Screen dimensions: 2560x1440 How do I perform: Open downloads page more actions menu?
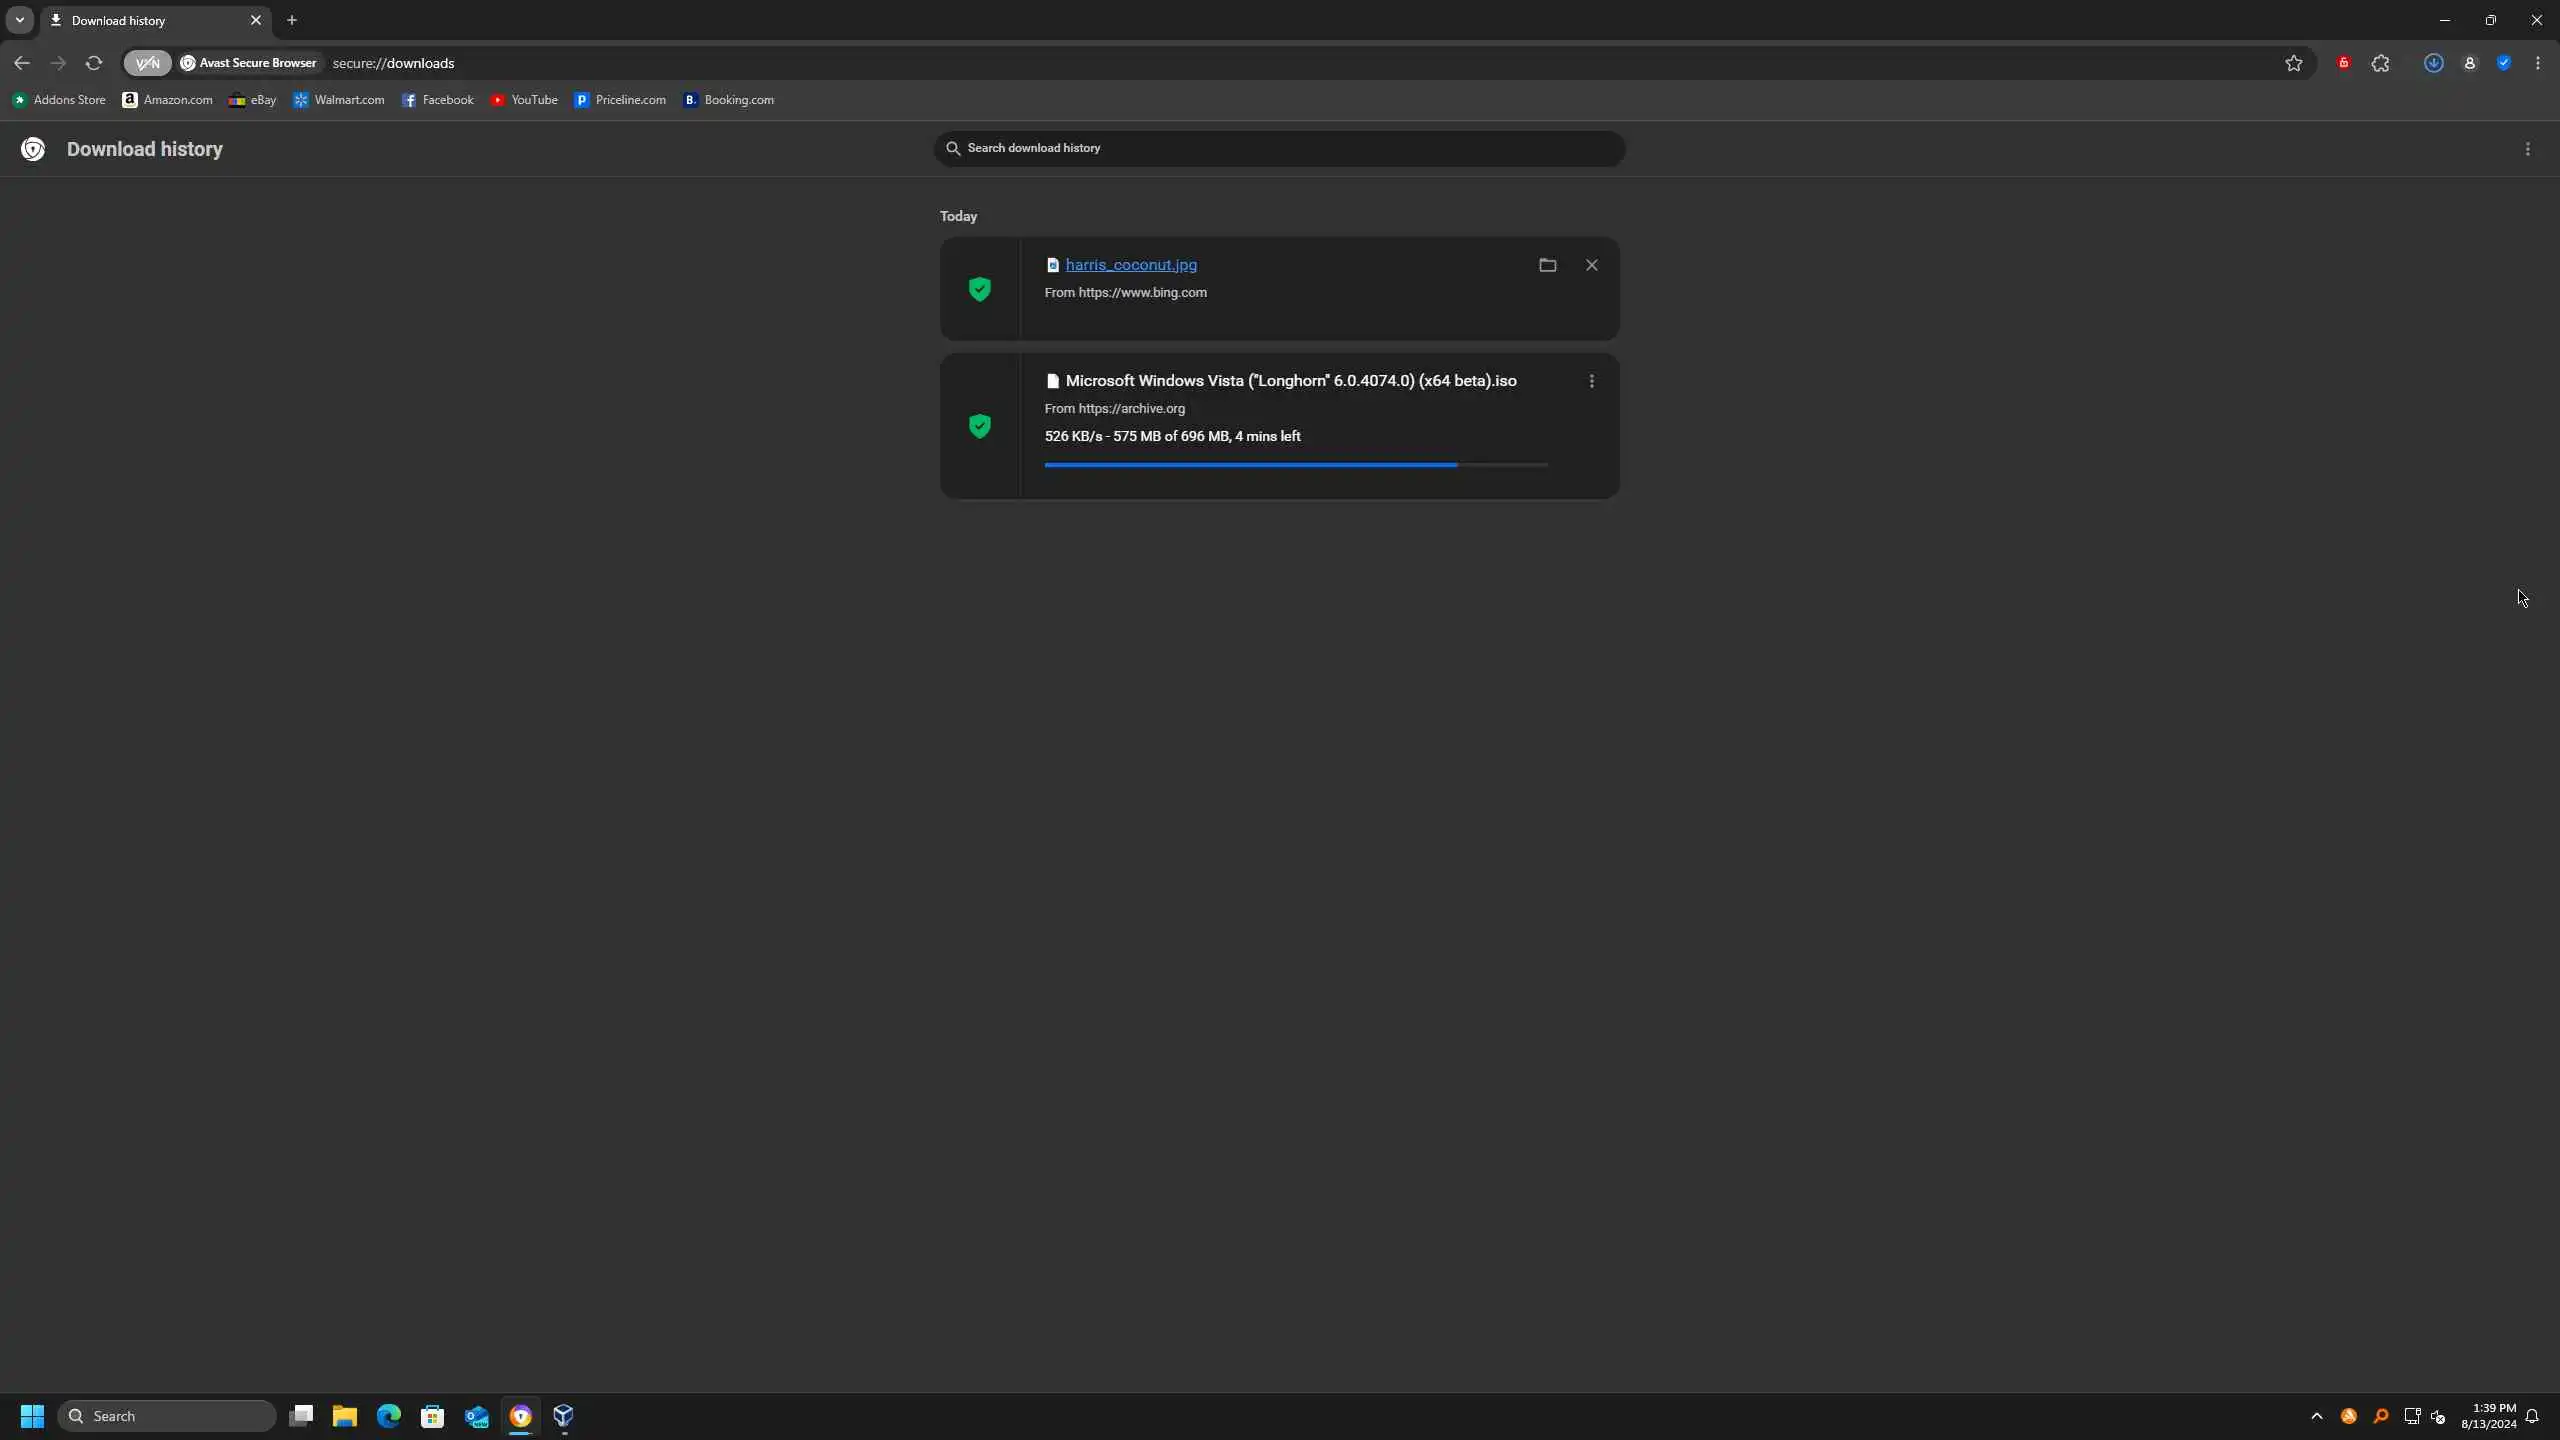click(2527, 149)
